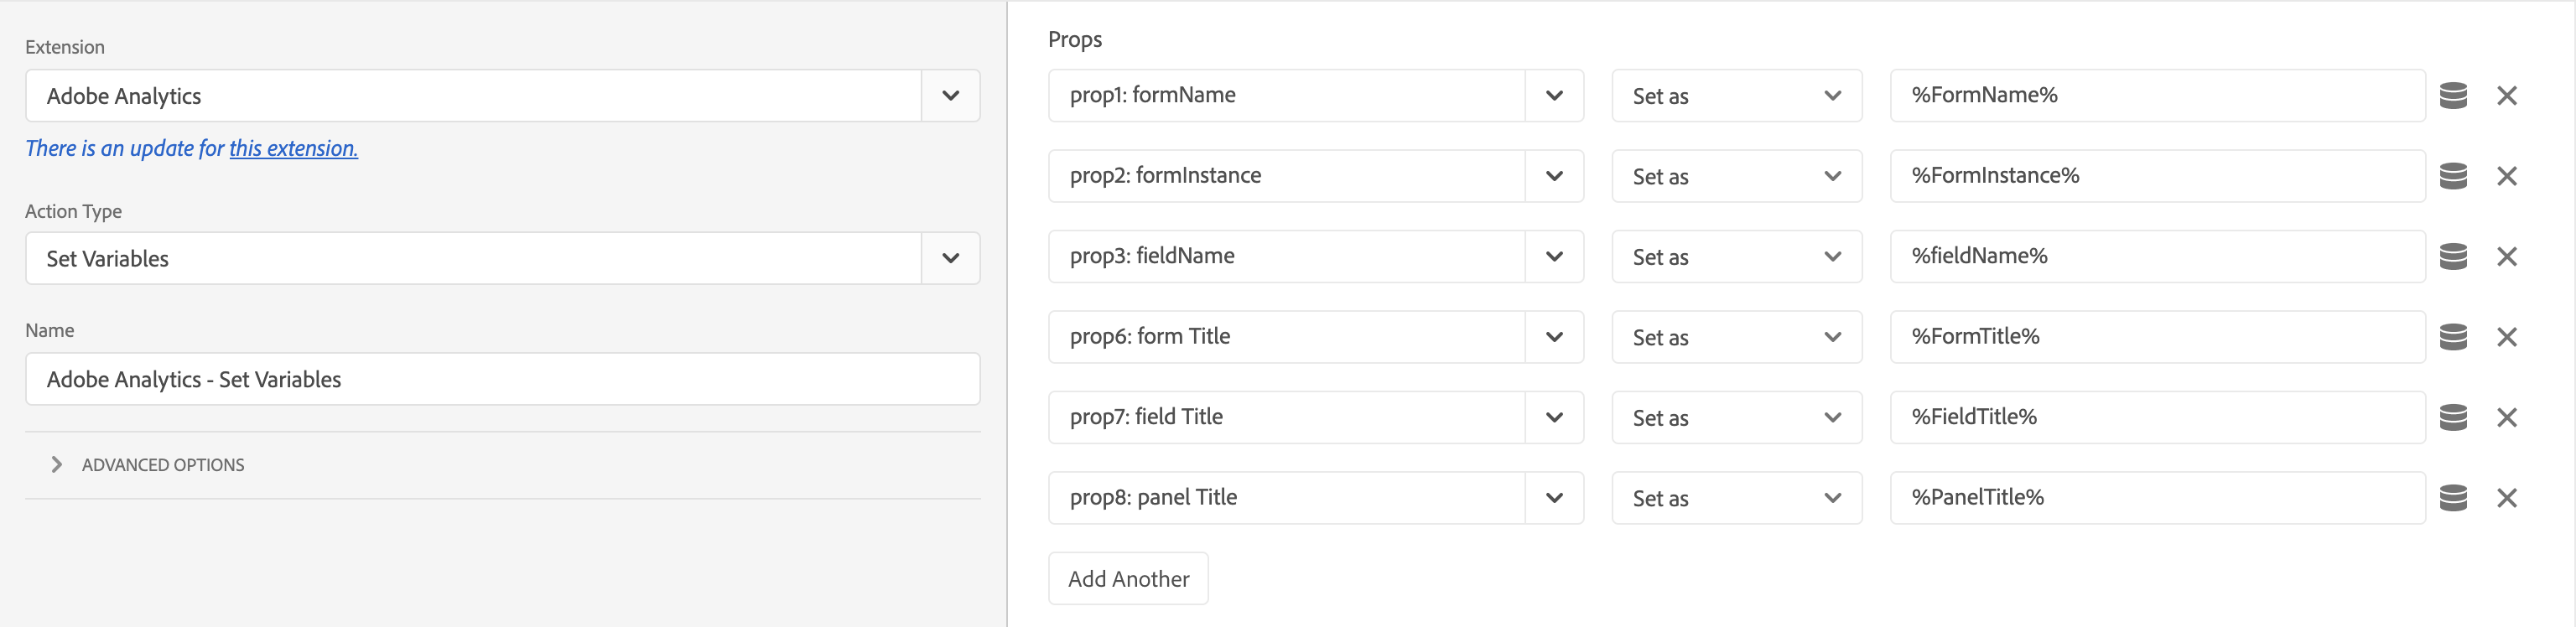Open data element picker for prop6 form Title
2576x627 pixels.
click(2453, 337)
